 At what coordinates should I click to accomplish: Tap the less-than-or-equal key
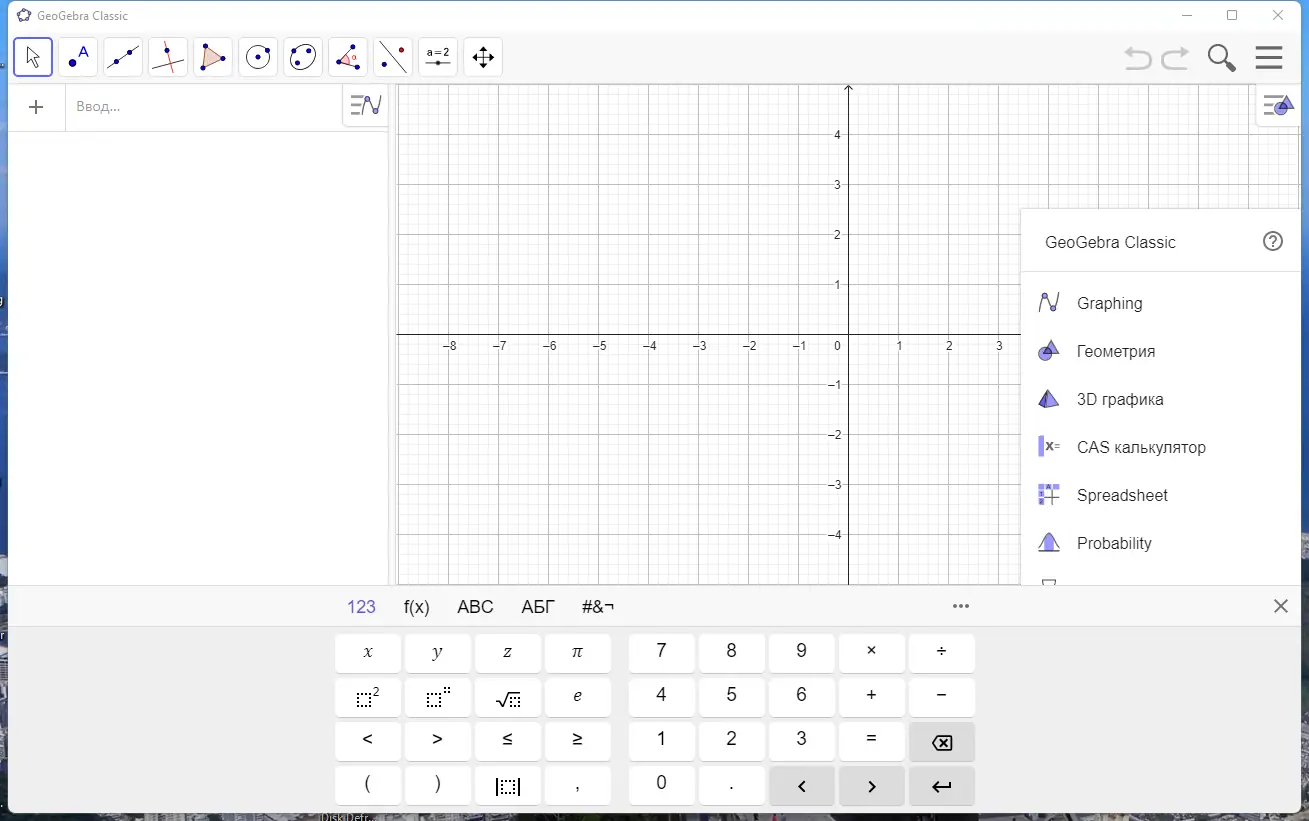click(508, 741)
